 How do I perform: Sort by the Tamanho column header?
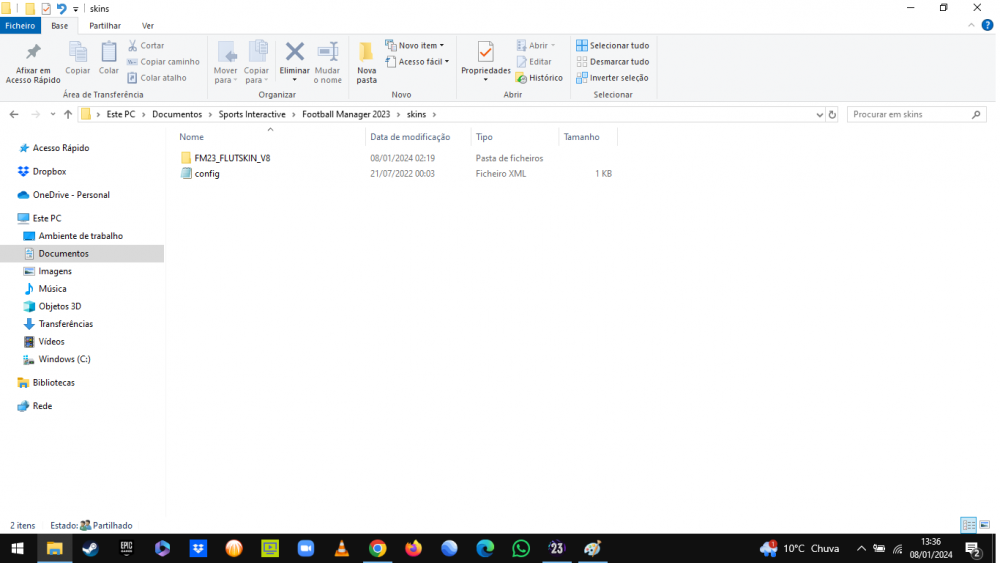581,137
